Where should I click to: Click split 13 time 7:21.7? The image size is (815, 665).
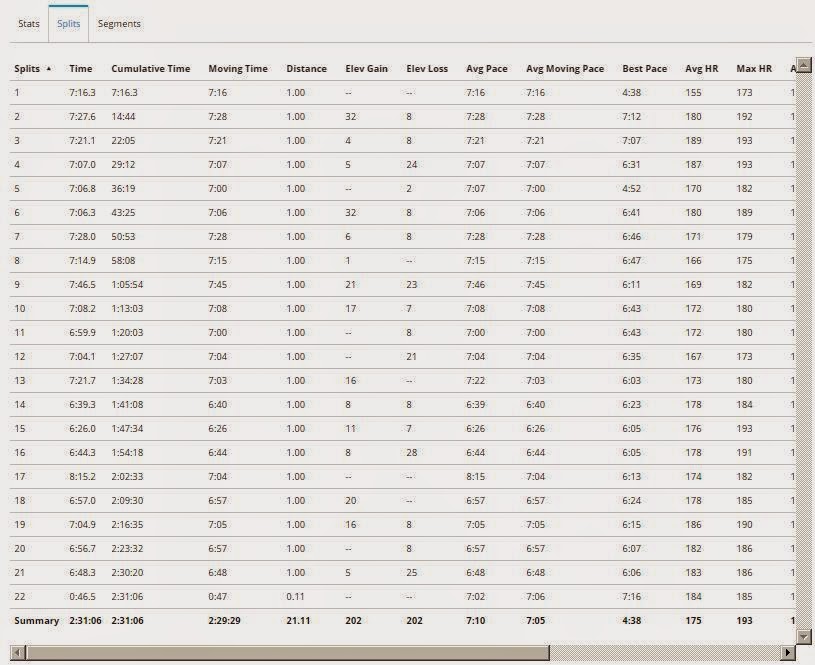pos(82,380)
